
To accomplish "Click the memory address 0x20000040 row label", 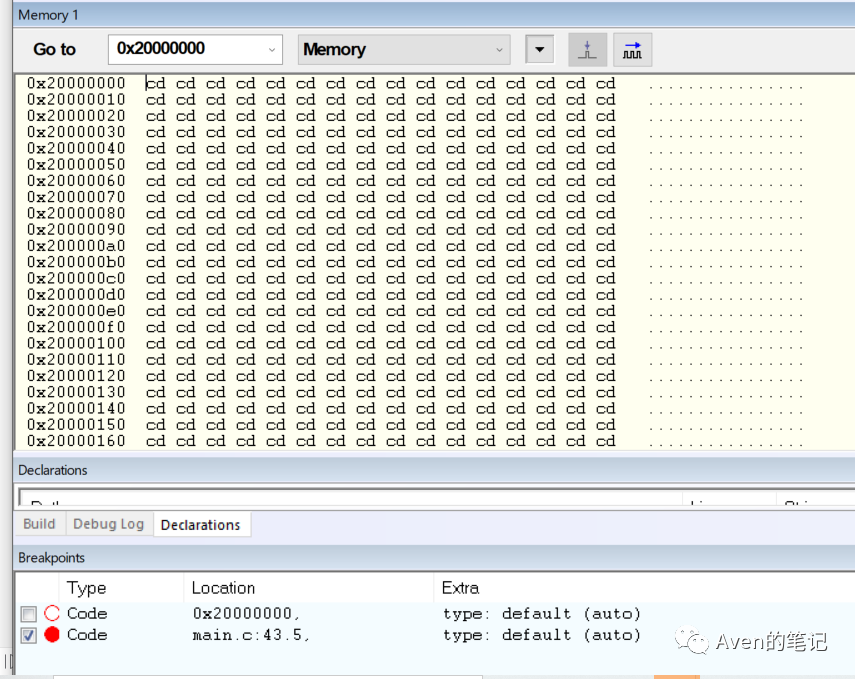I will pyautogui.click(x=76, y=148).
